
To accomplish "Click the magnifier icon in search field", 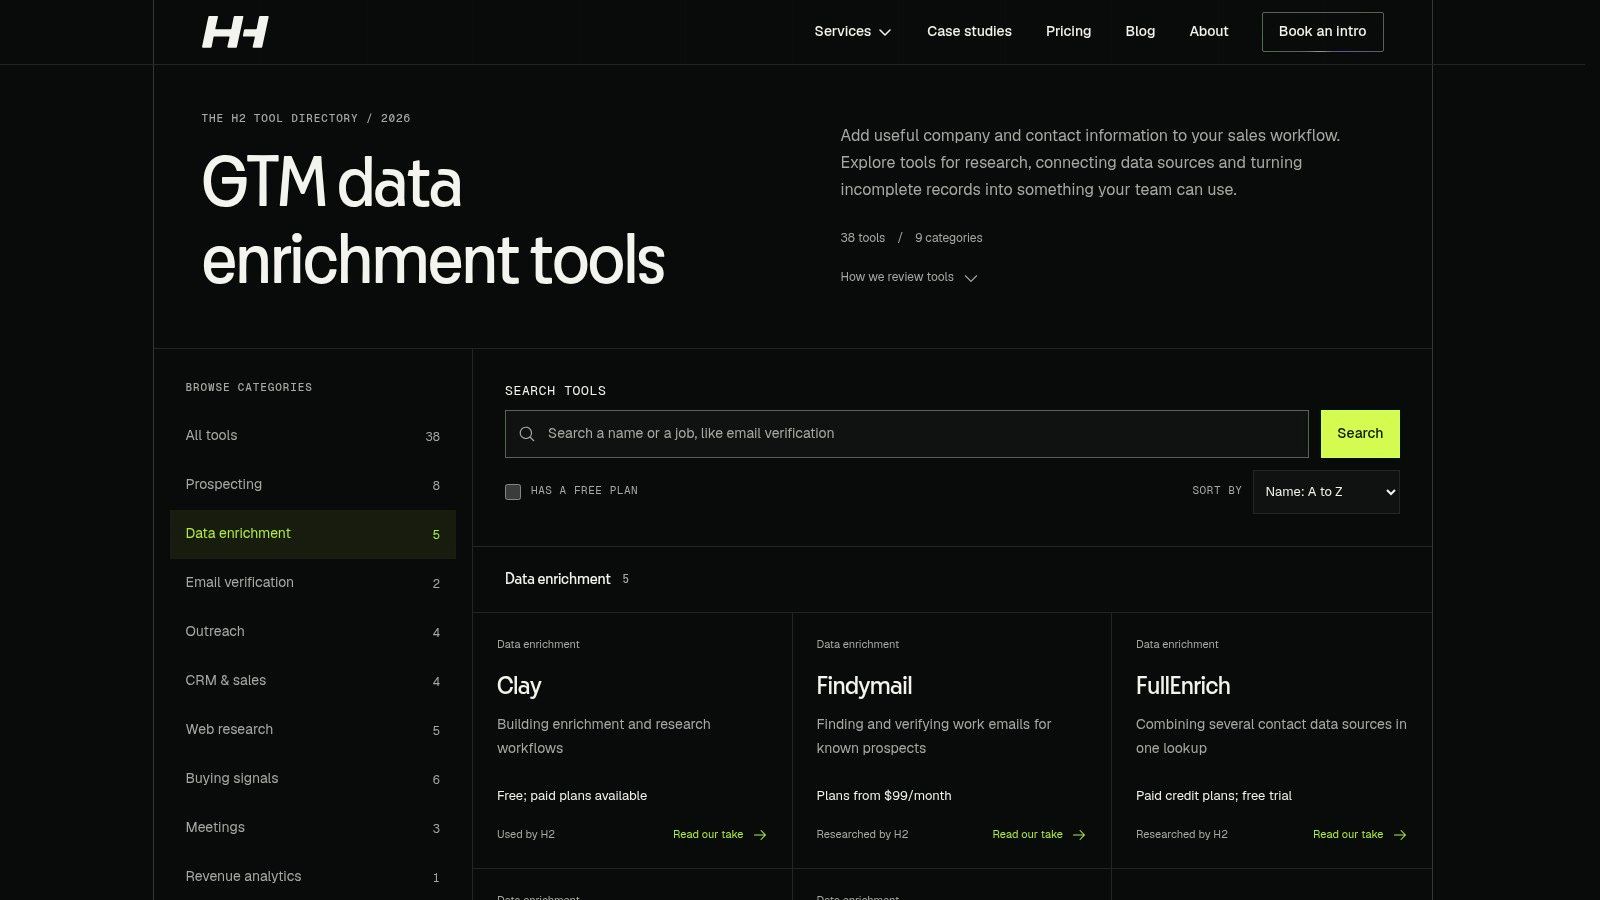I will coord(527,434).
